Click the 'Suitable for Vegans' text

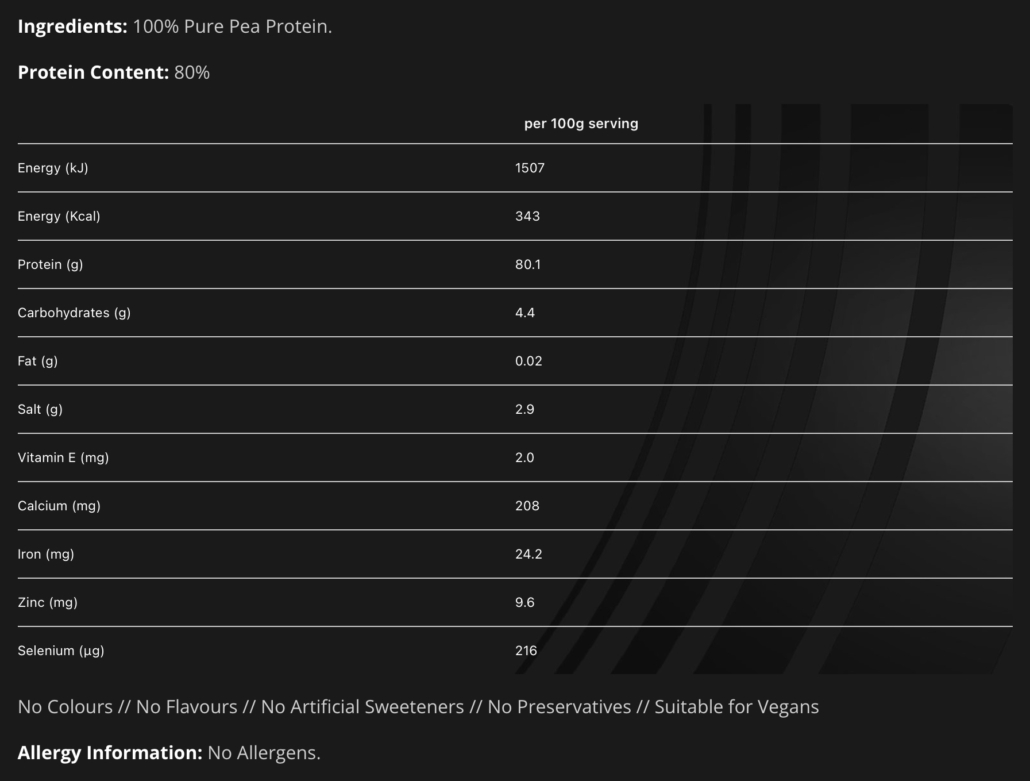[737, 707]
